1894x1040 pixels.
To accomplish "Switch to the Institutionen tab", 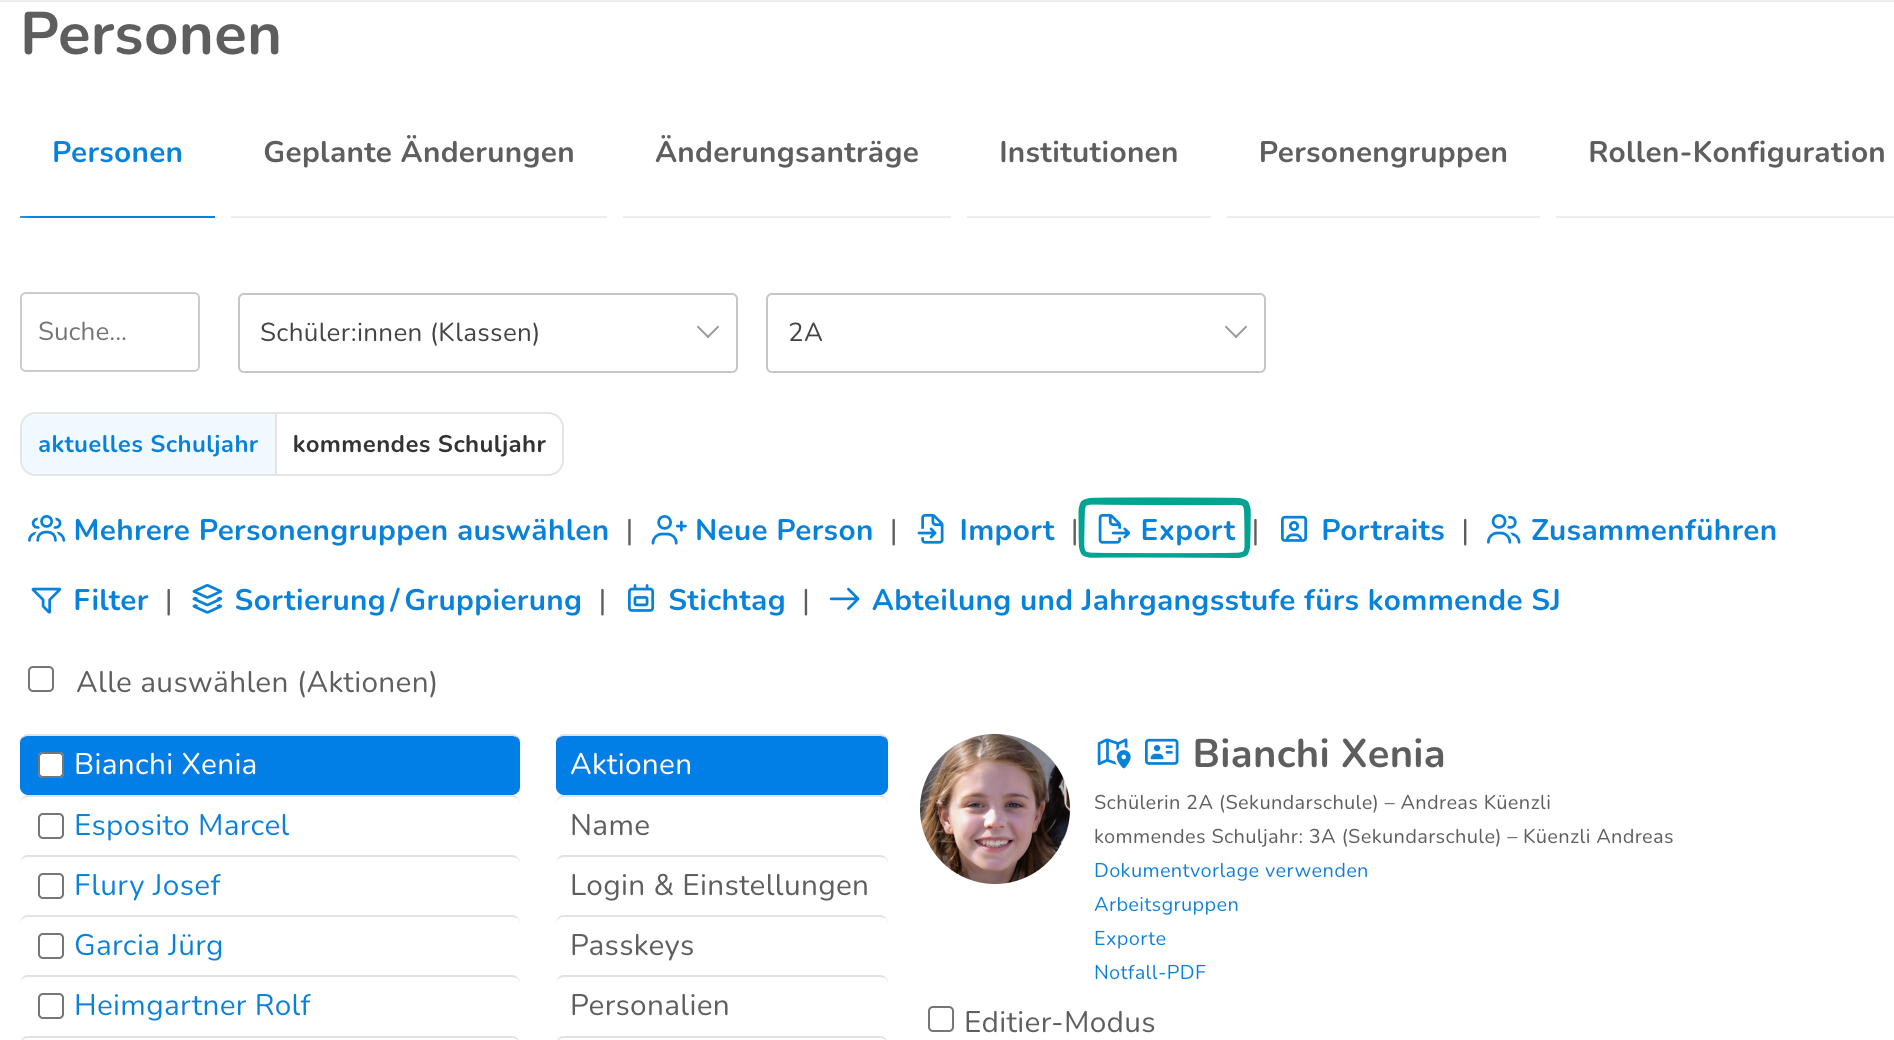I will (1088, 152).
